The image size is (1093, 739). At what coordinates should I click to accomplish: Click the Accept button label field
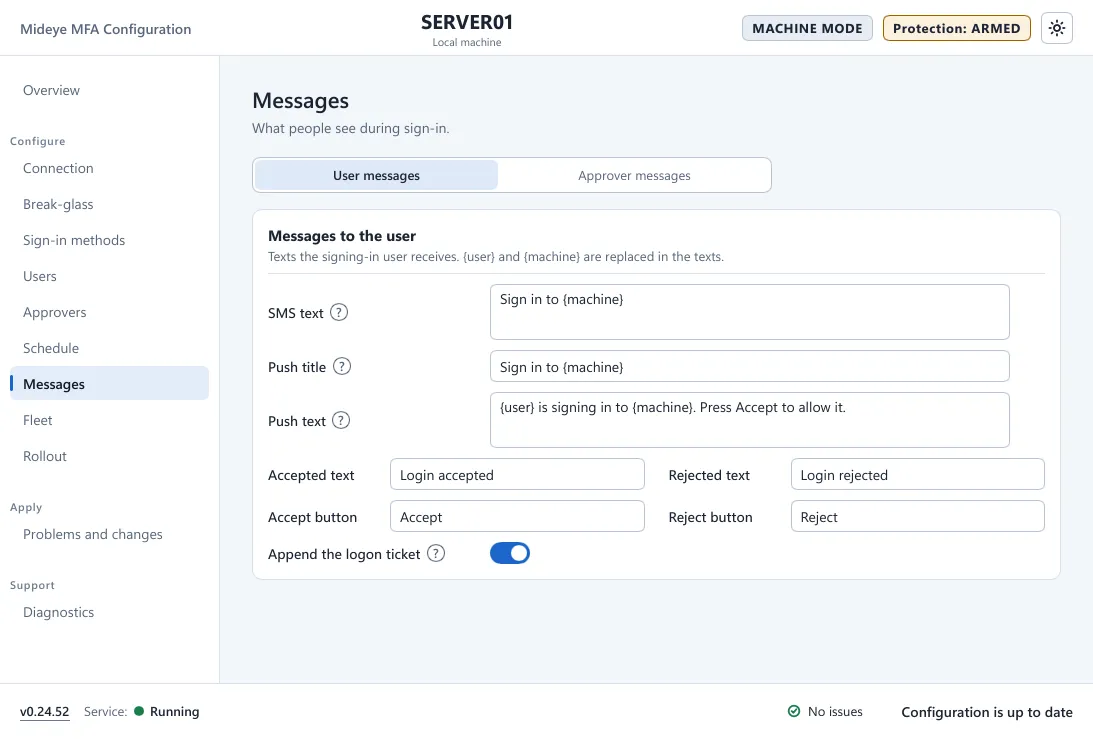point(517,516)
